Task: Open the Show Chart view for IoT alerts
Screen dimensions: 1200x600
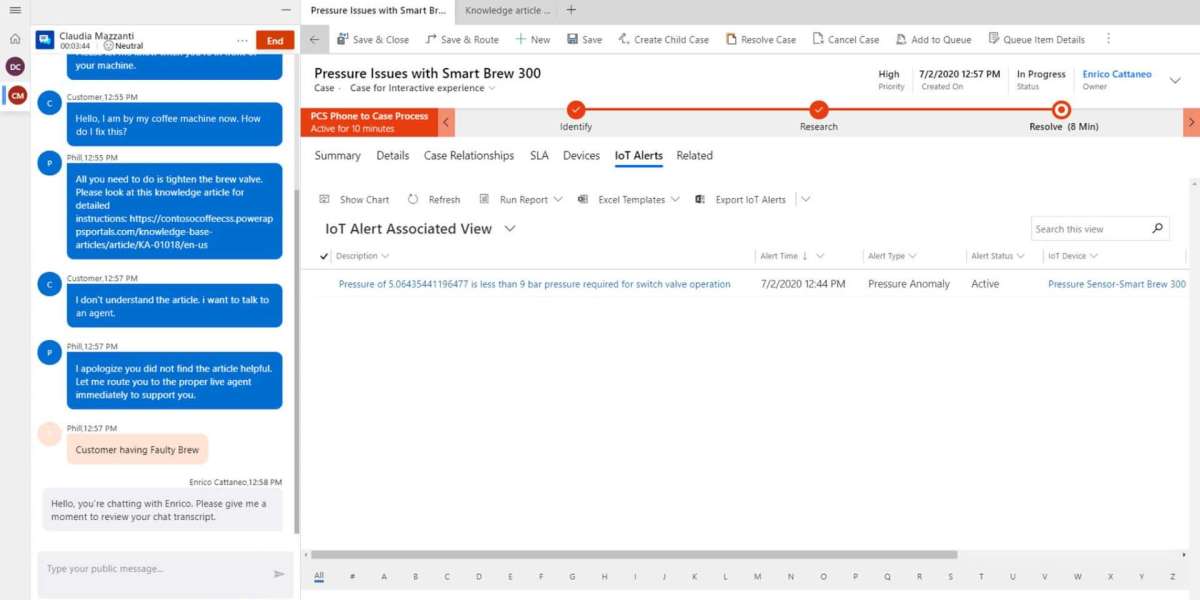Action: coord(355,199)
